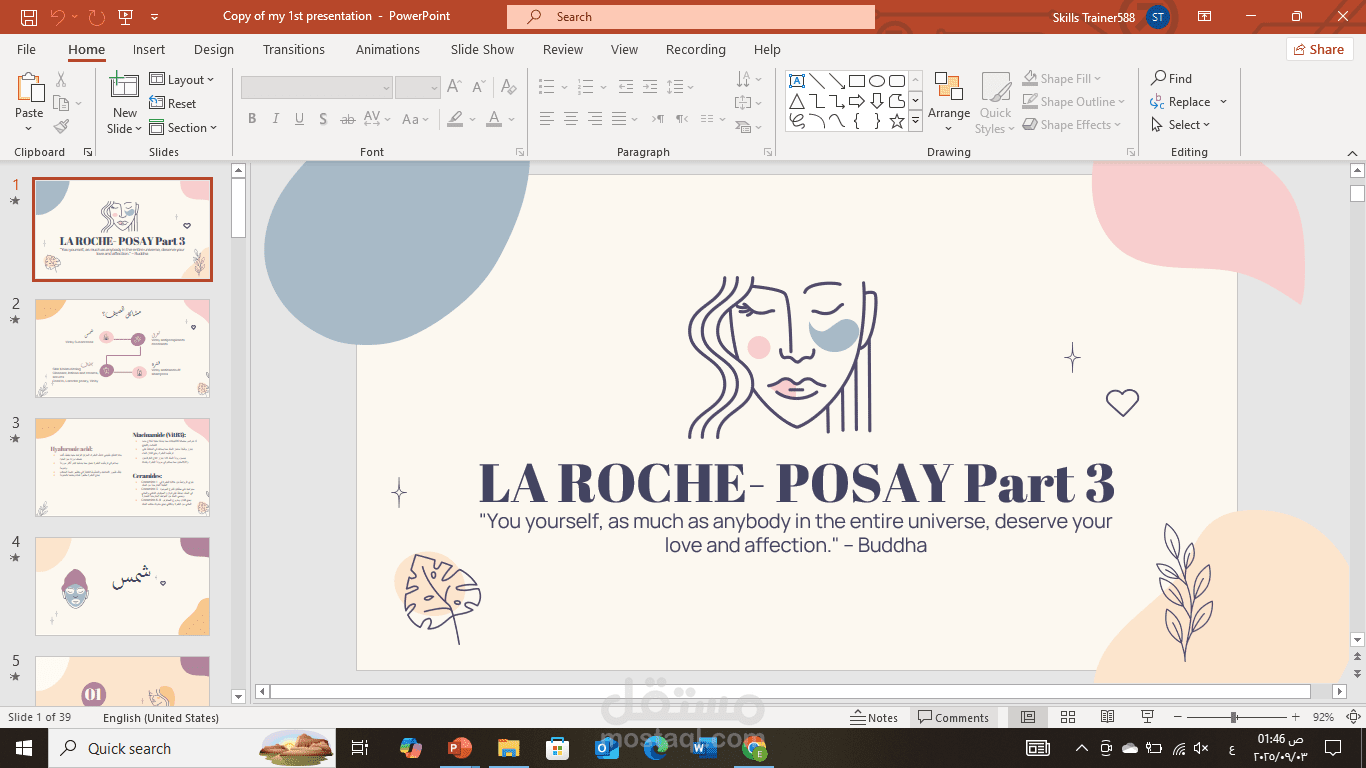Image resolution: width=1366 pixels, height=768 pixels.
Task: Open the Review tab
Action: click(563, 49)
